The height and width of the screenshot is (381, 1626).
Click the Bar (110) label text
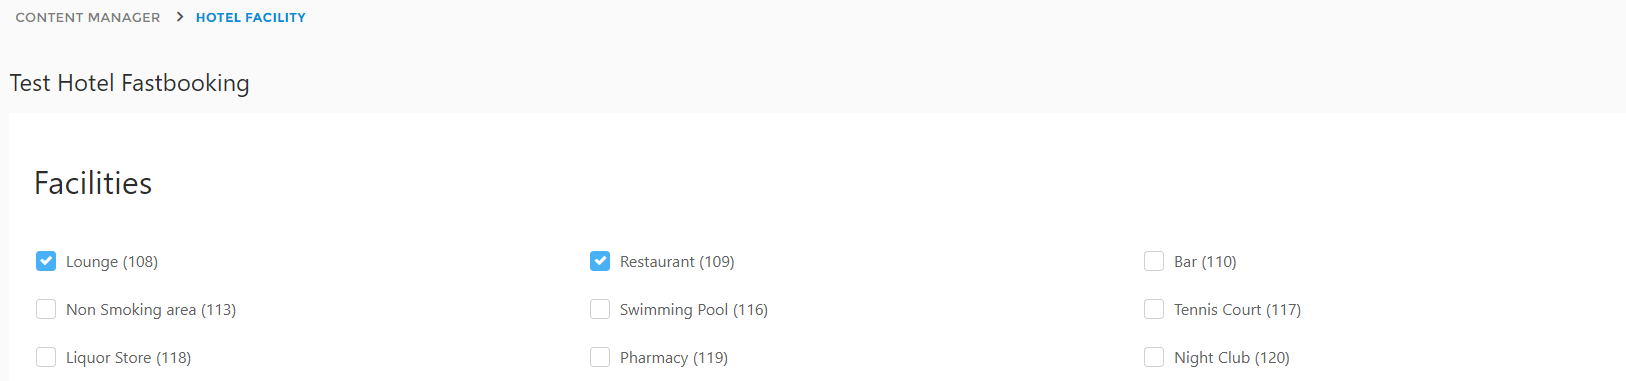click(1205, 262)
